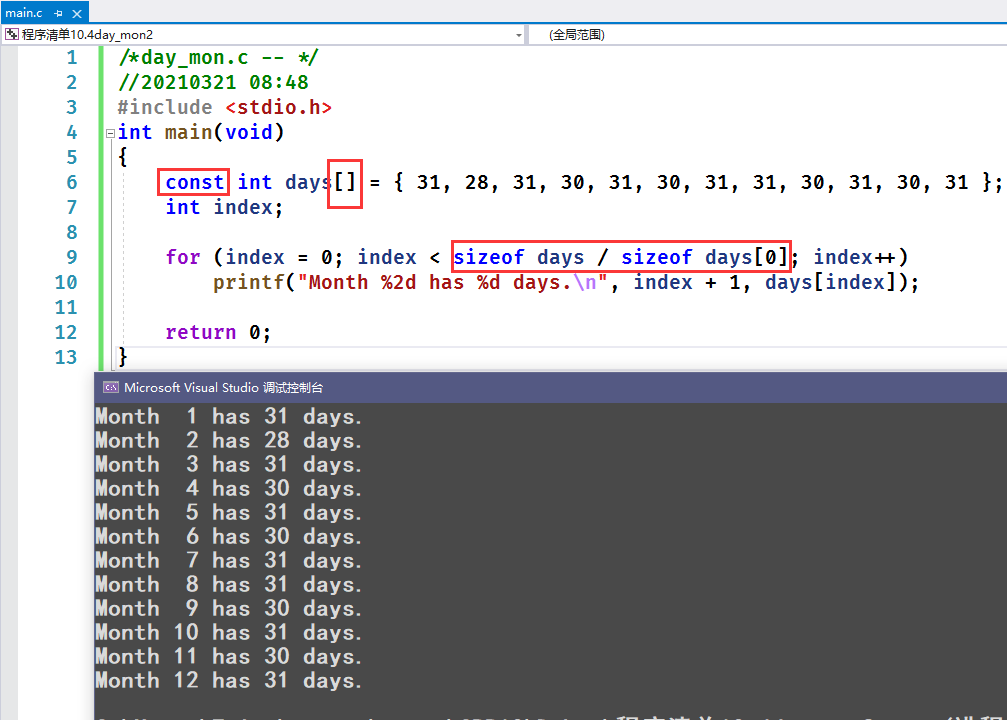This screenshot has width=1007, height=720.
Task: Click the const keyword on line 6
Action: tap(194, 182)
